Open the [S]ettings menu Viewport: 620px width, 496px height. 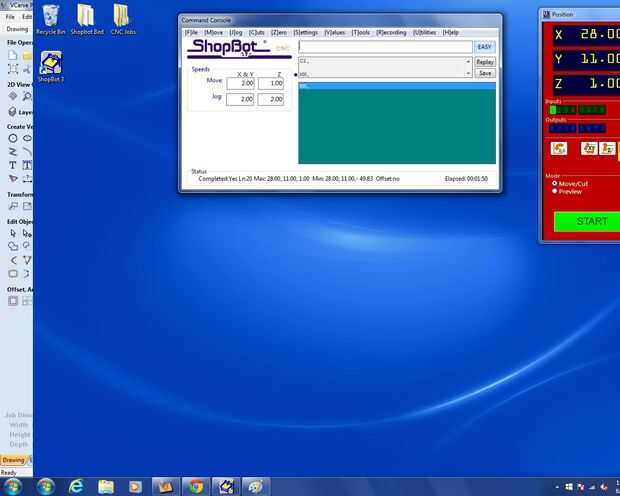[305, 32]
